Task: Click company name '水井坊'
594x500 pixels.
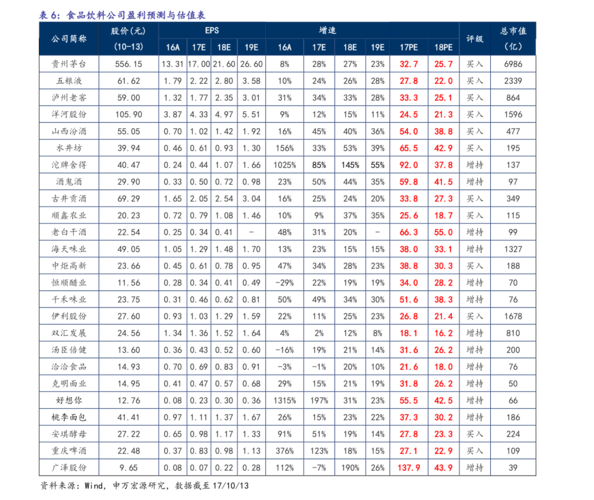Action: pos(69,148)
